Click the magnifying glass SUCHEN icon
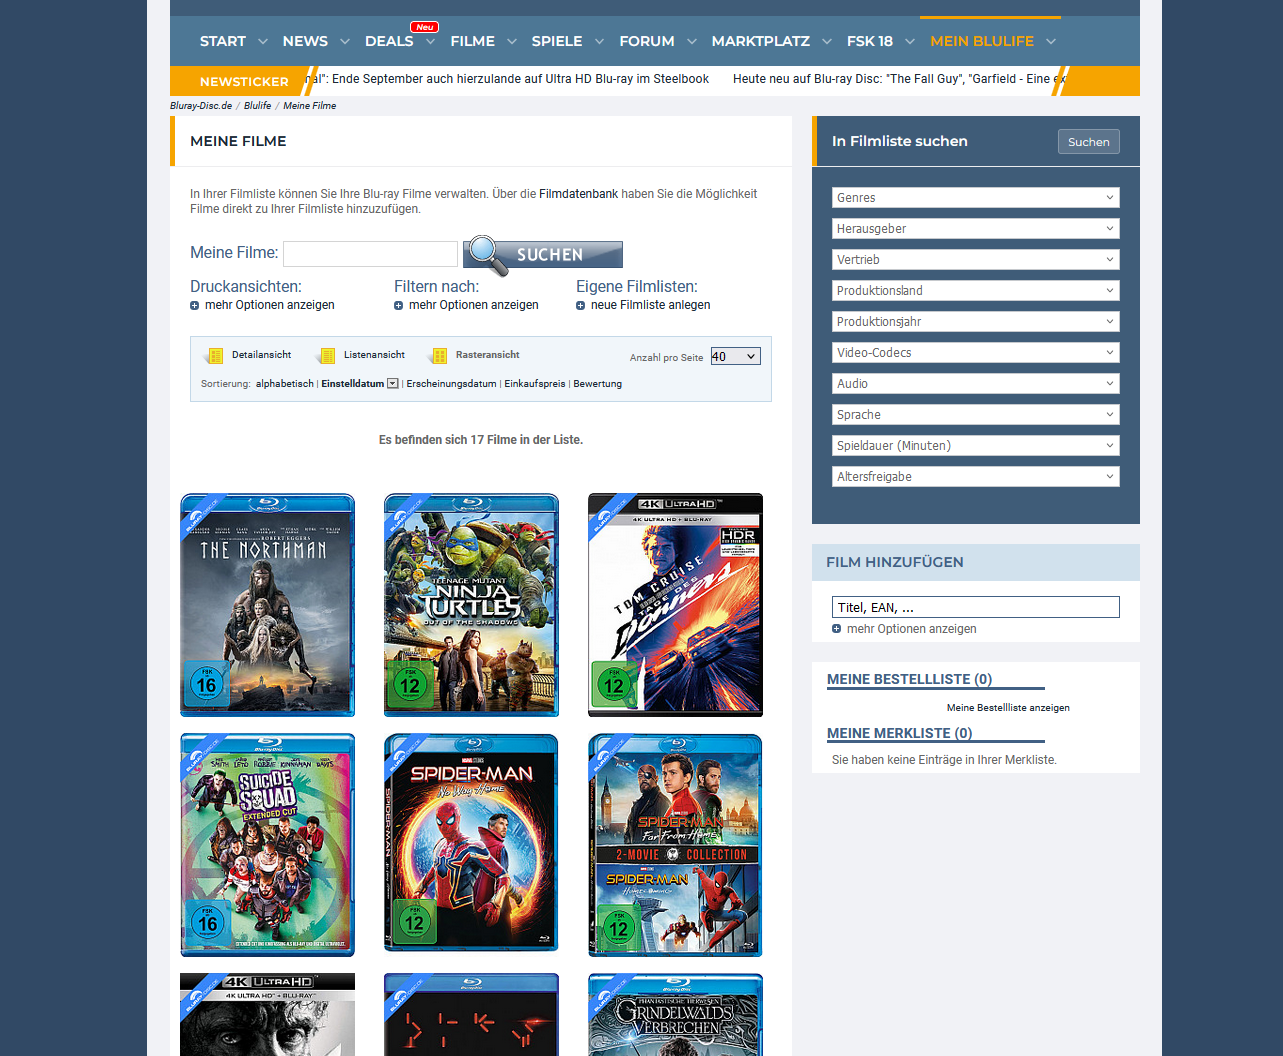This screenshot has height=1056, width=1283. [x=543, y=255]
